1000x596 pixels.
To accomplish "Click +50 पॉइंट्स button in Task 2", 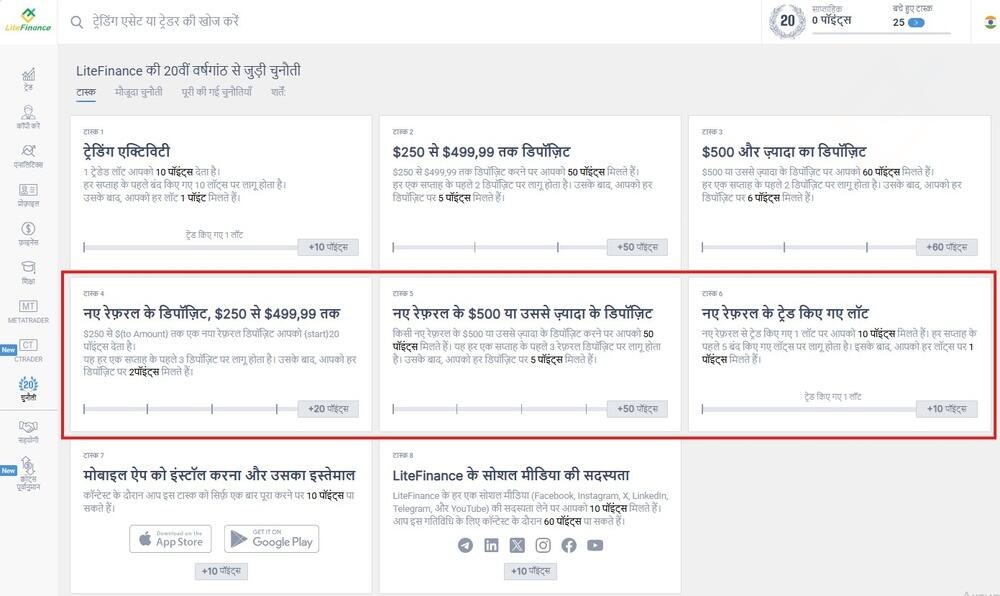I will point(637,247).
